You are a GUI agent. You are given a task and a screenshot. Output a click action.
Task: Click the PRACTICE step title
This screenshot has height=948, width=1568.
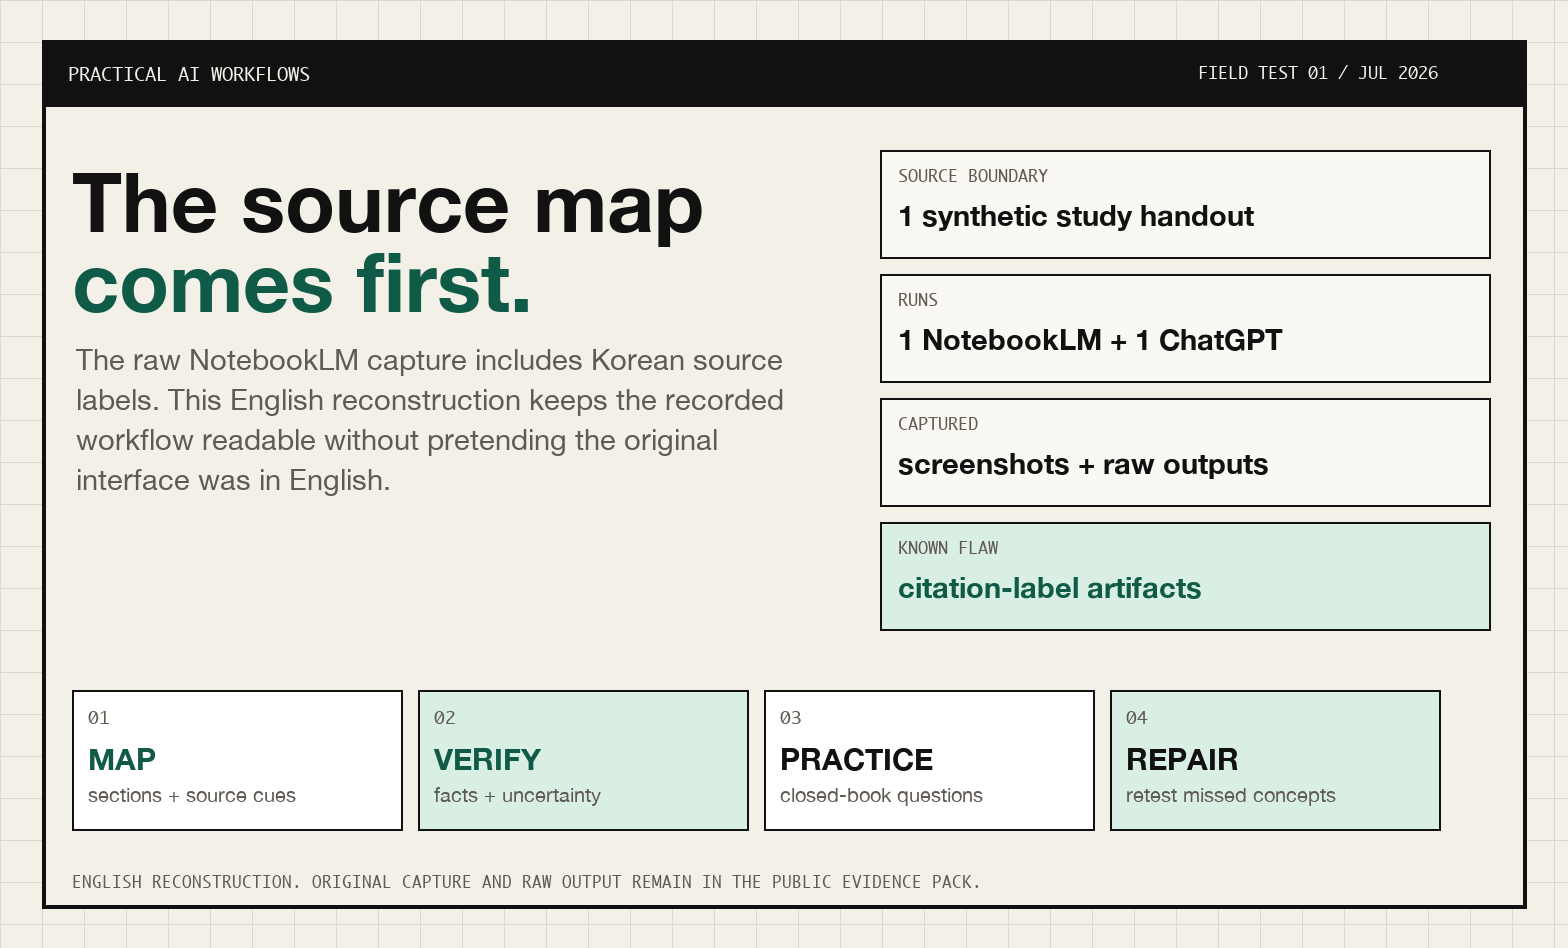pos(856,760)
